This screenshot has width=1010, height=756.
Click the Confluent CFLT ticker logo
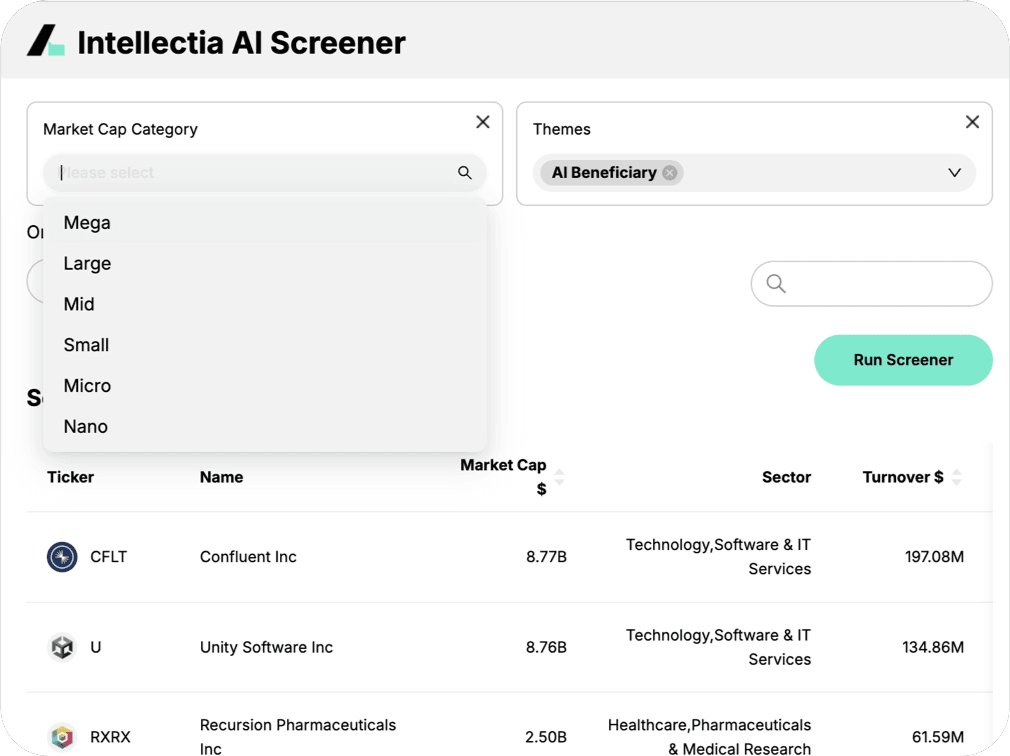click(x=62, y=557)
